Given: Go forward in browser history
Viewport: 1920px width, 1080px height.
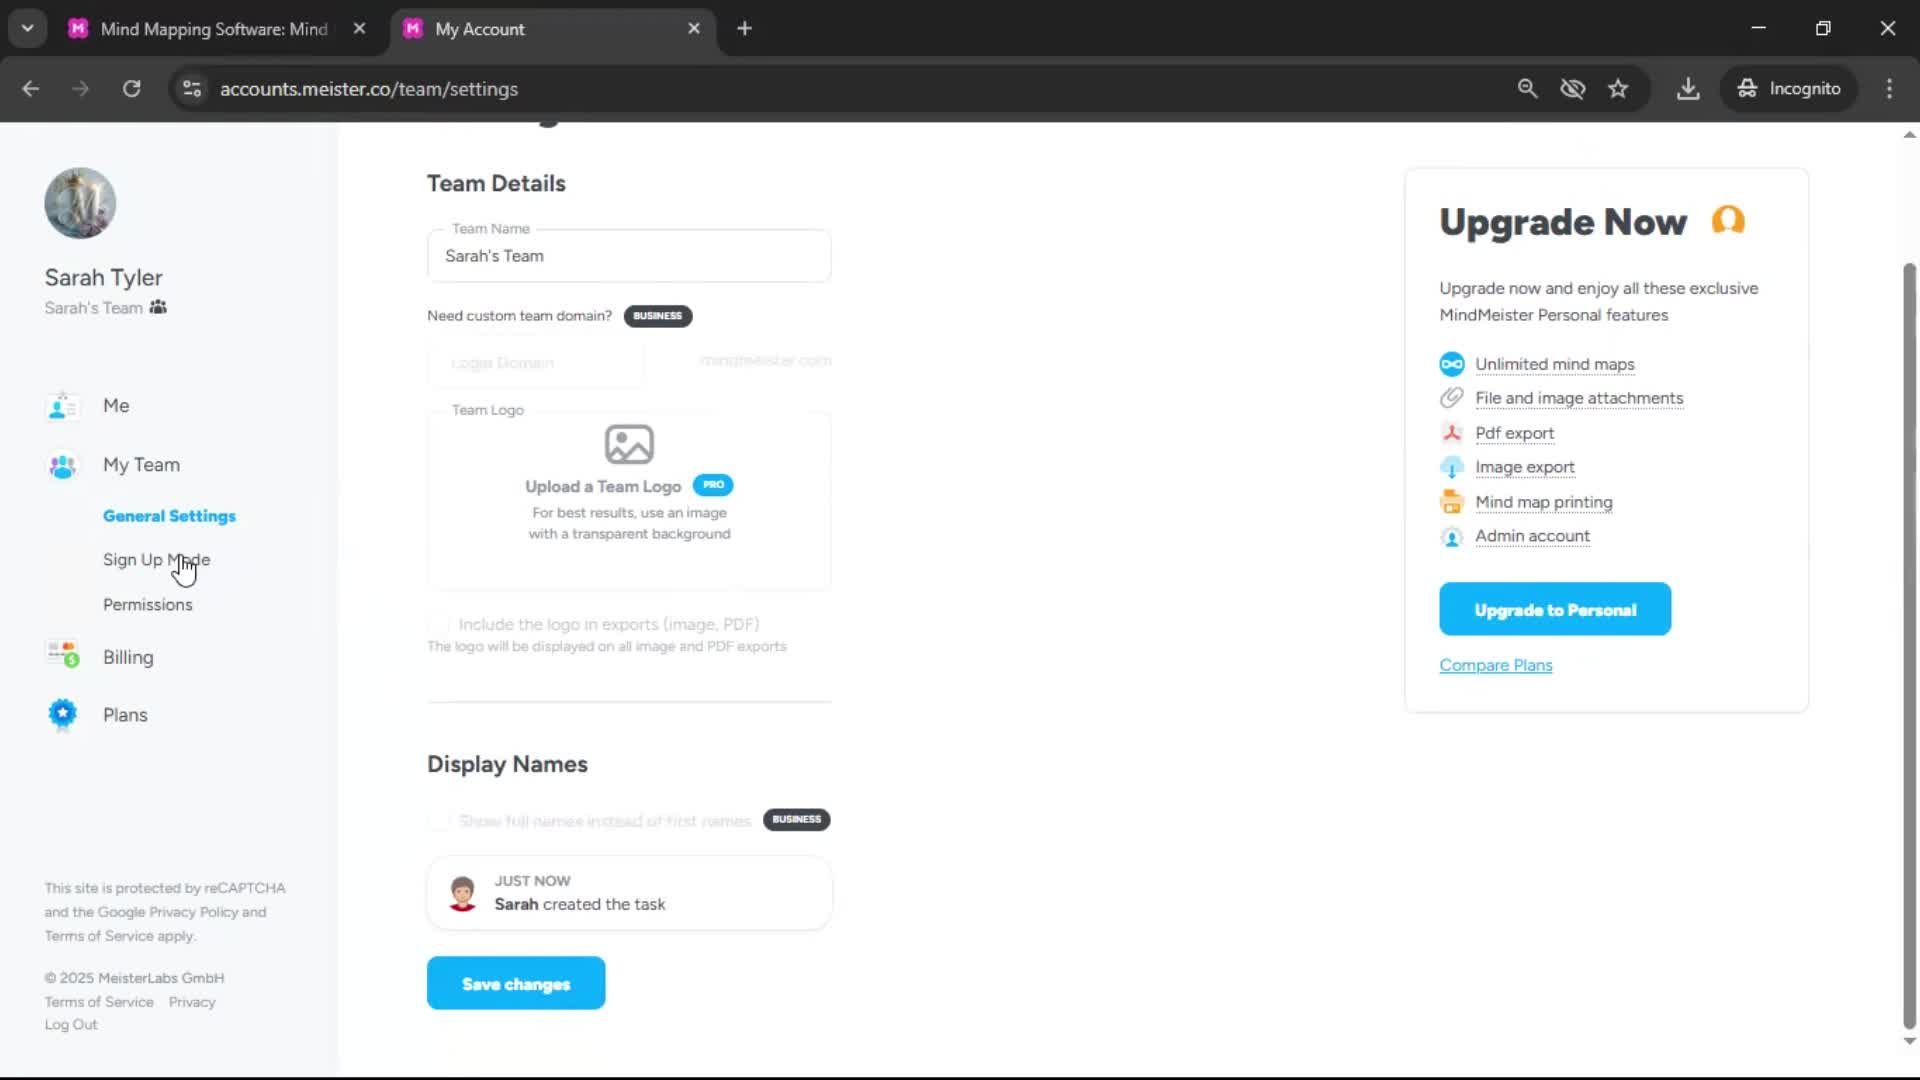Looking at the screenshot, I should [x=81, y=89].
